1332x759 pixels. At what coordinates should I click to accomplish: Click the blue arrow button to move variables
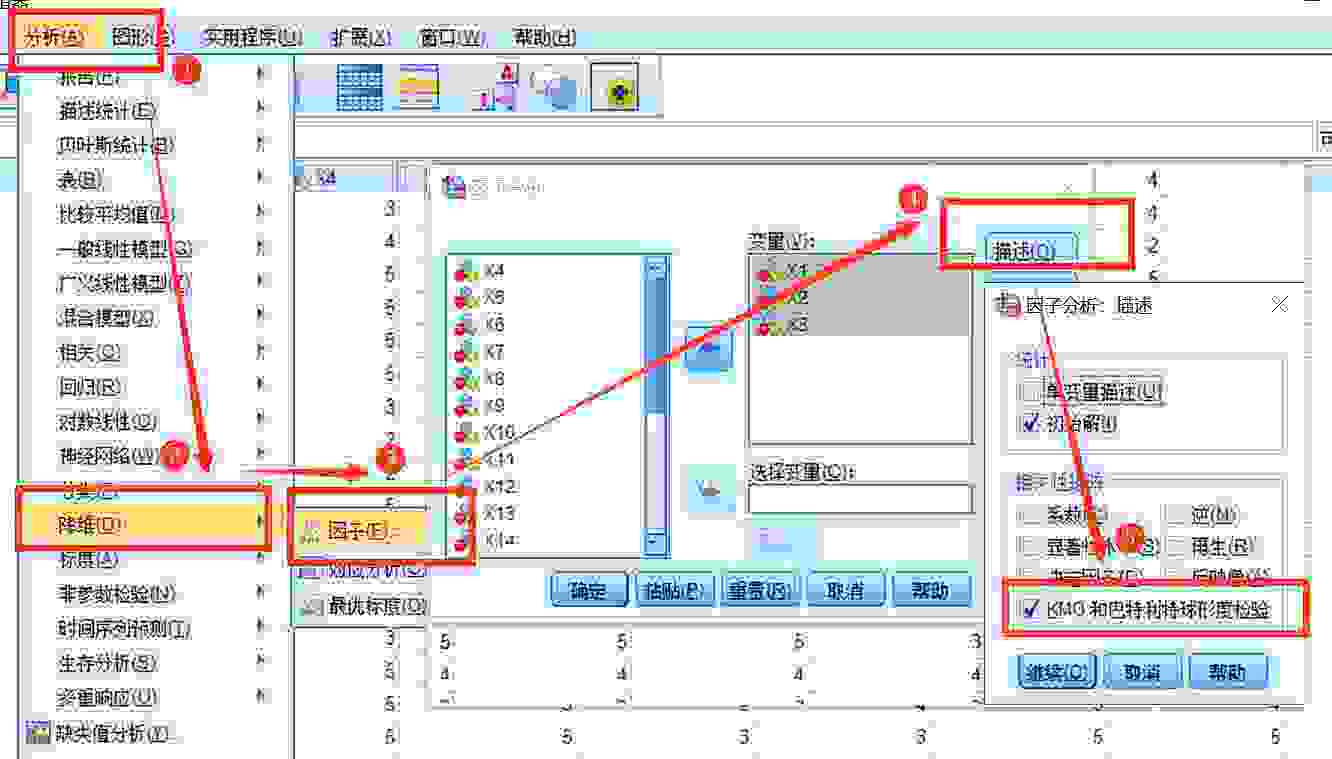(x=709, y=347)
